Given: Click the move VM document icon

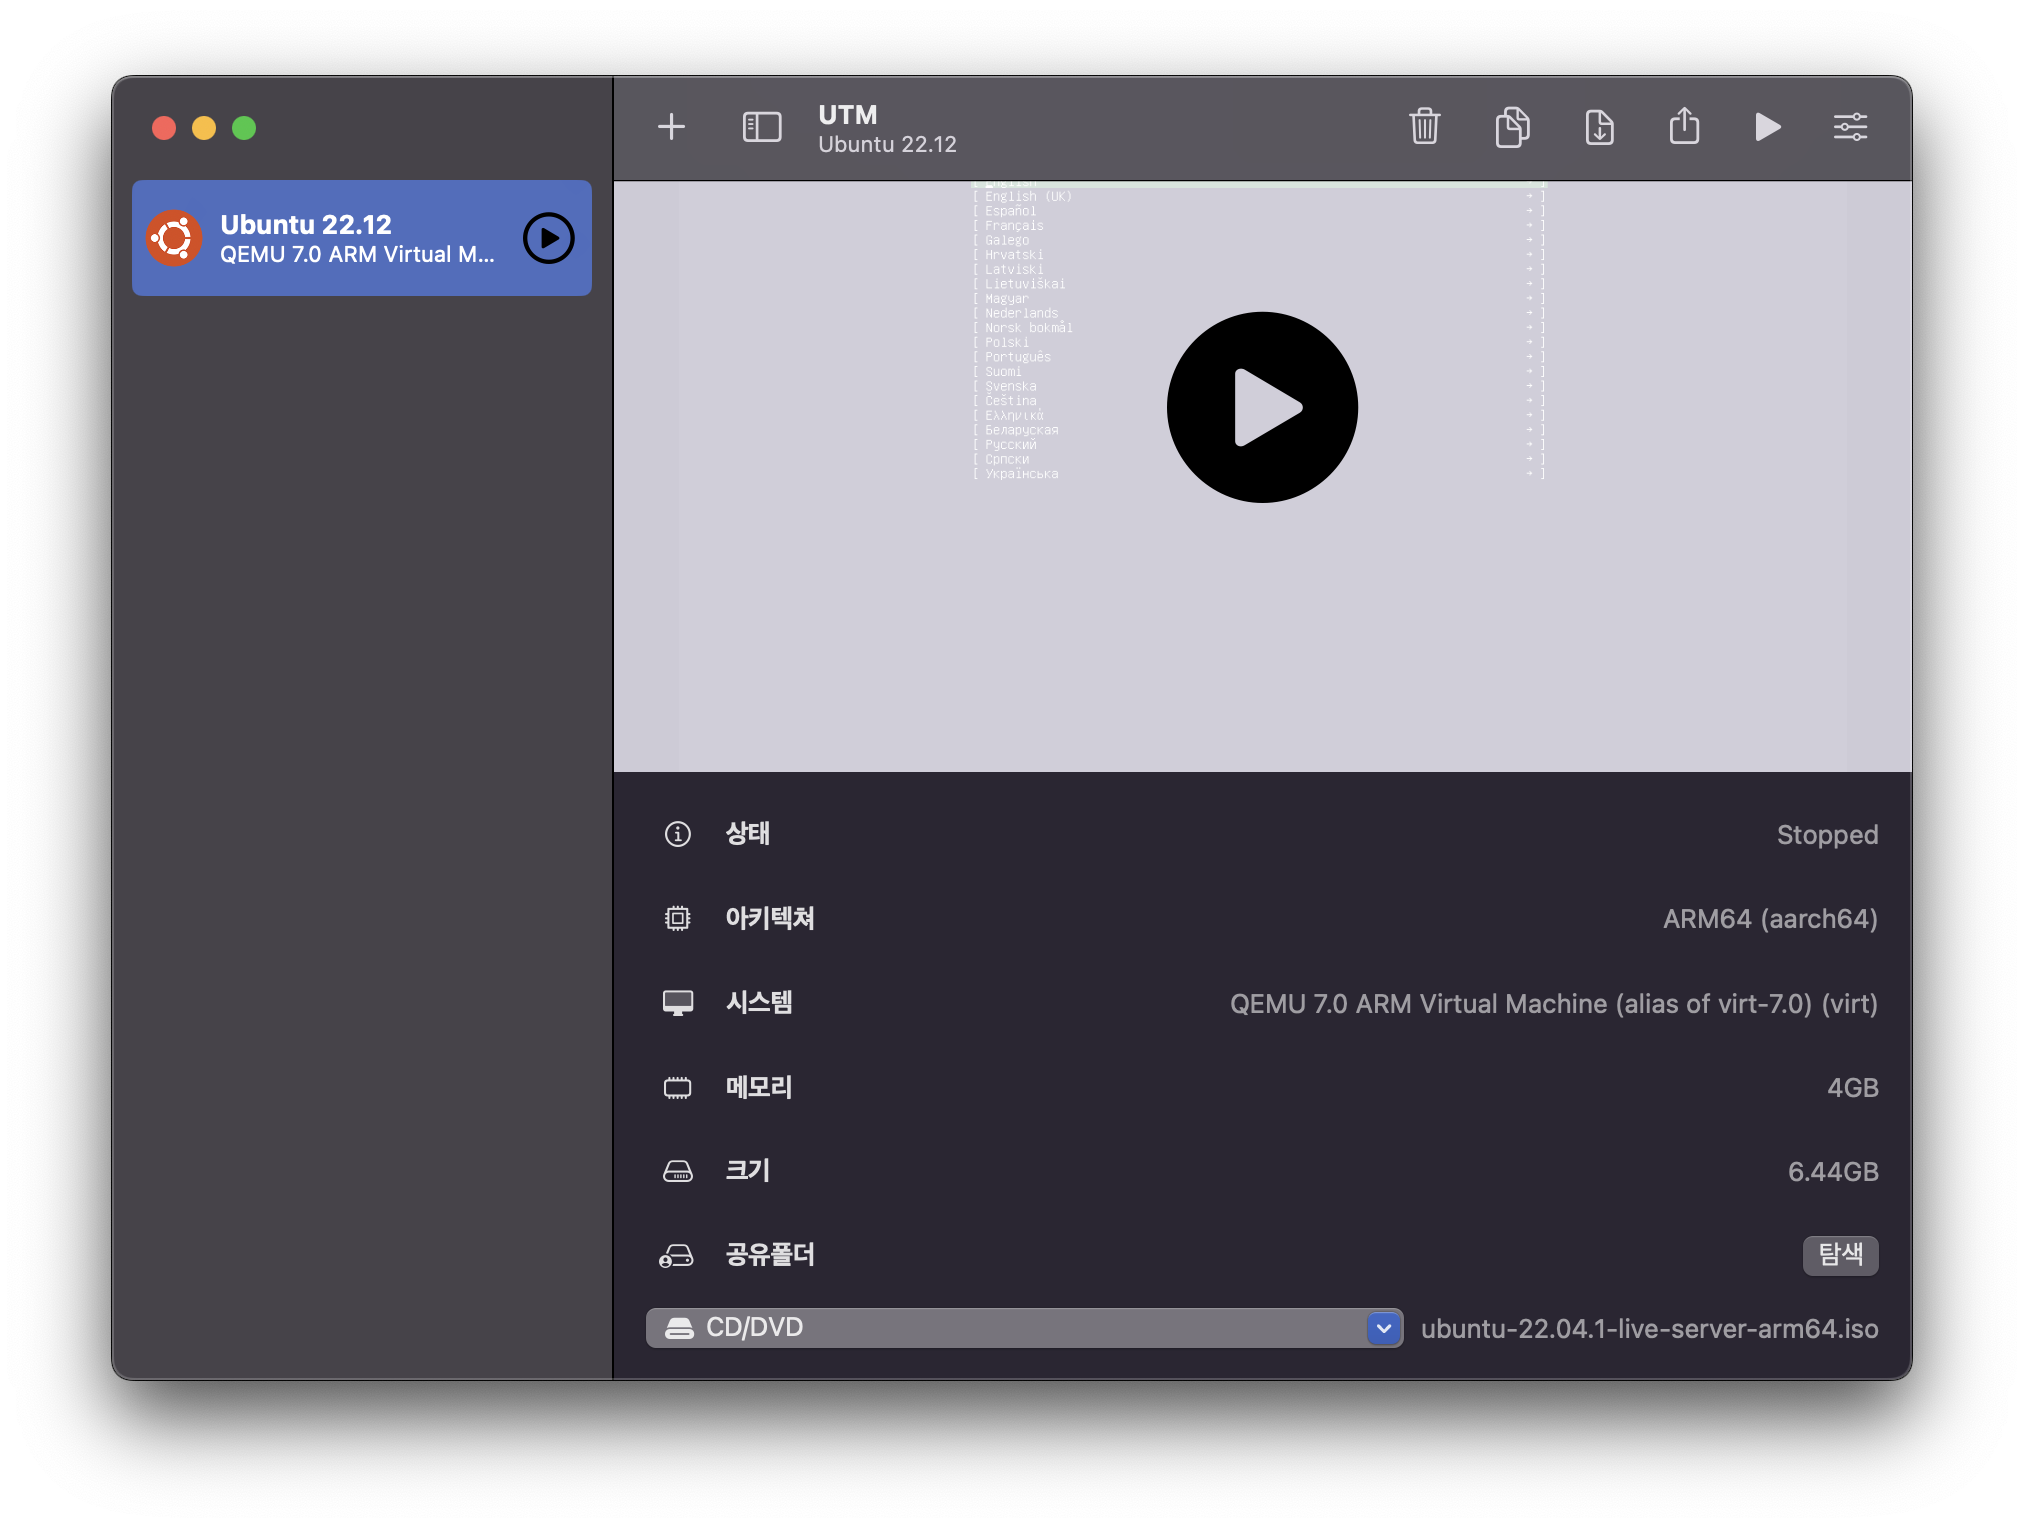Looking at the screenshot, I should tap(1599, 127).
